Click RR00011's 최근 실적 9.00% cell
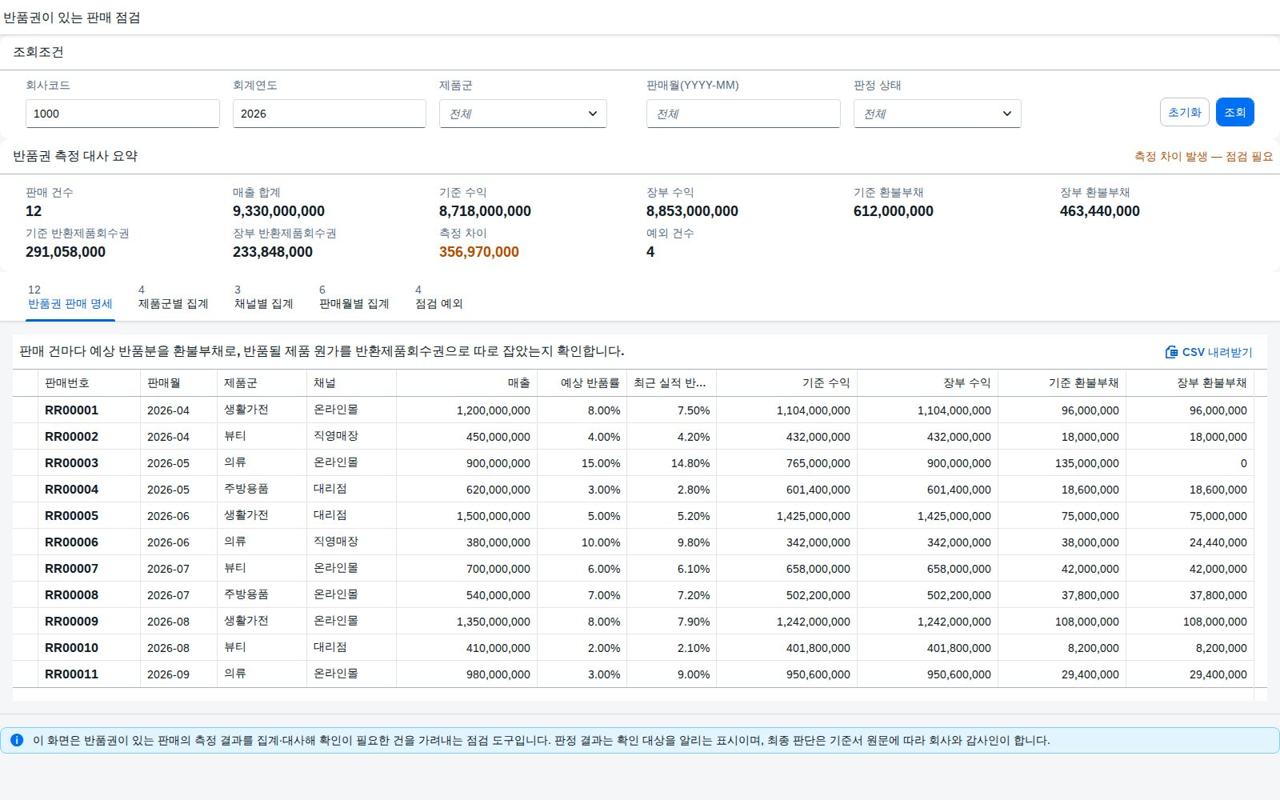The image size is (1280, 800). (x=672, y=674)
